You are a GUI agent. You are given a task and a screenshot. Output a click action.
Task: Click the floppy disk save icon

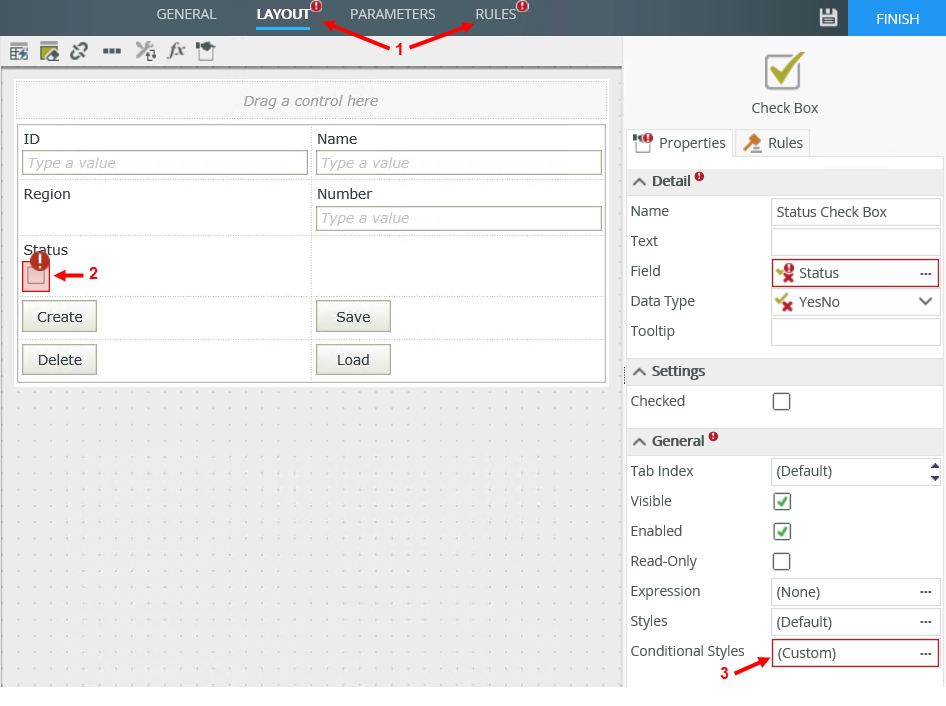point(828,17)
